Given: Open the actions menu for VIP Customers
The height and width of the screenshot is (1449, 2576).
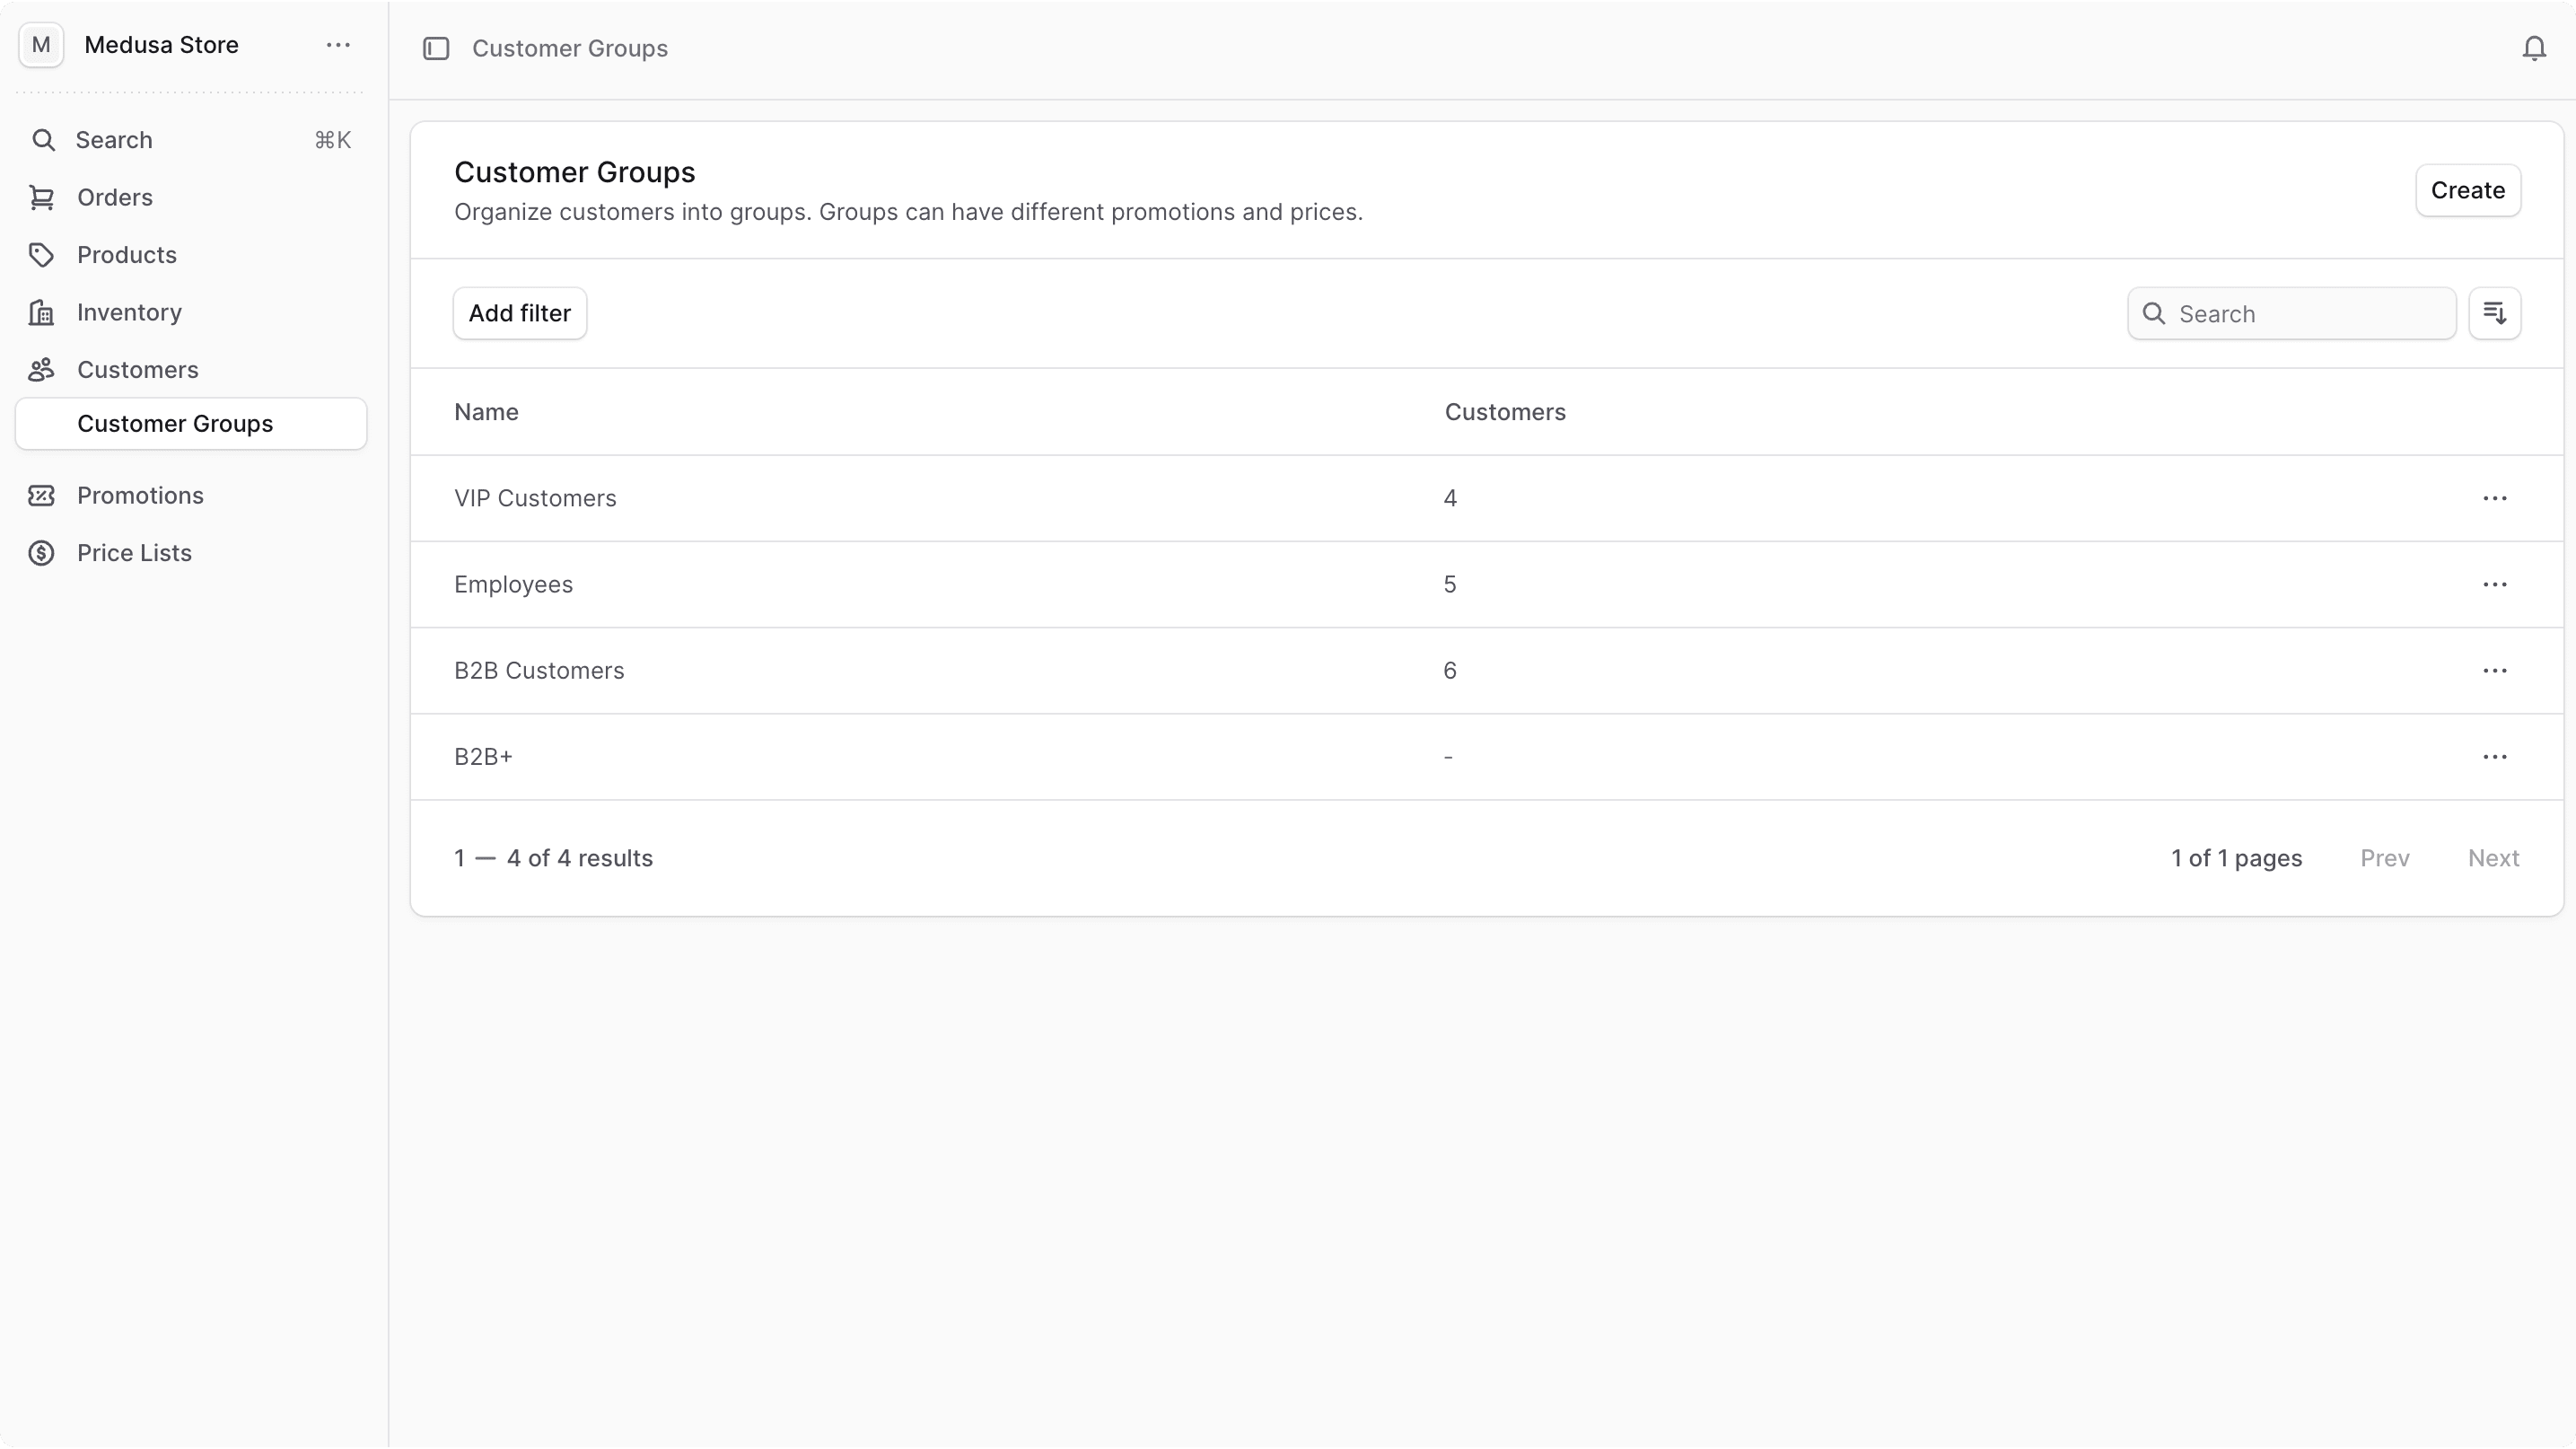Looking at the screenshot, I should (x=2496, y=498).
